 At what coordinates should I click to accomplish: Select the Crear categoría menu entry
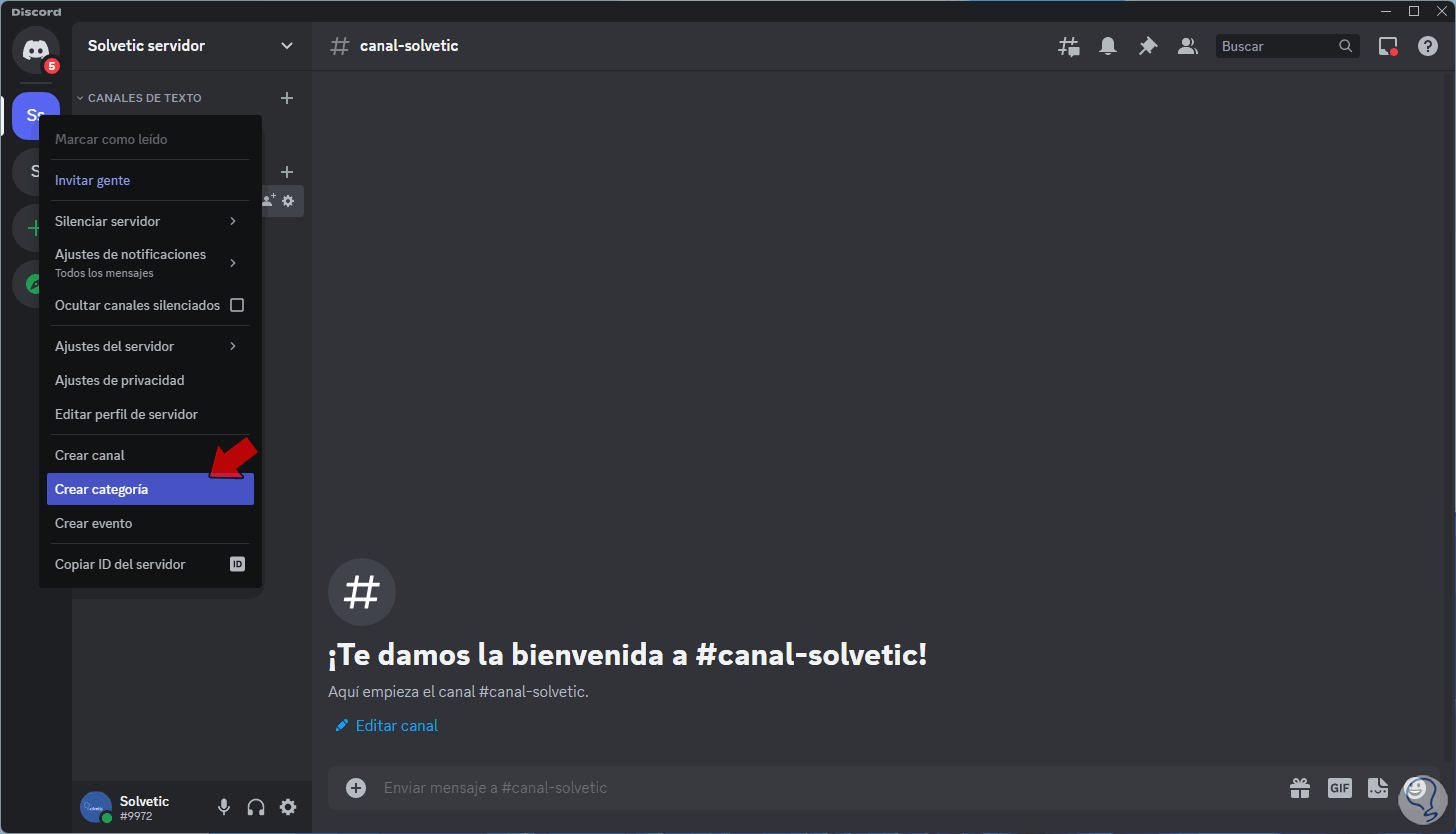150,489
